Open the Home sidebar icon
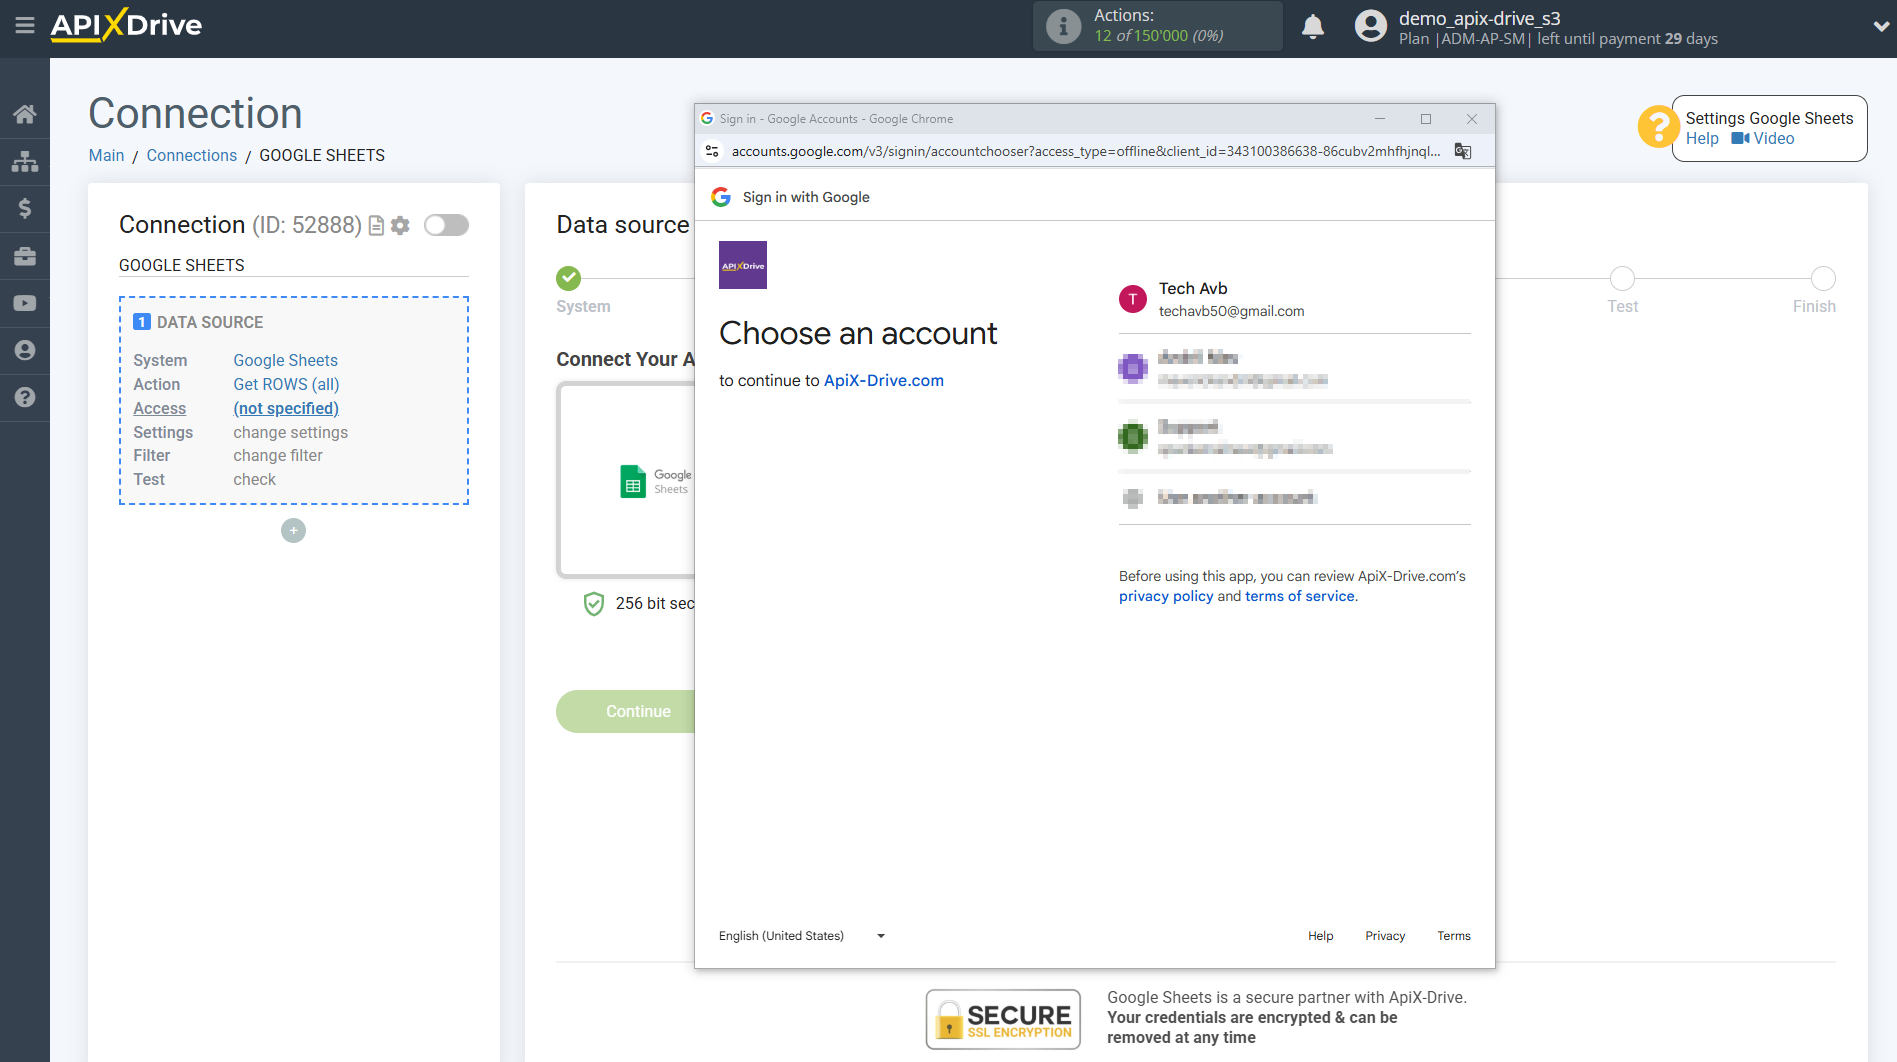Image resolution: width=1897 pixels, height=1062 pixels. tap(25, 113)
